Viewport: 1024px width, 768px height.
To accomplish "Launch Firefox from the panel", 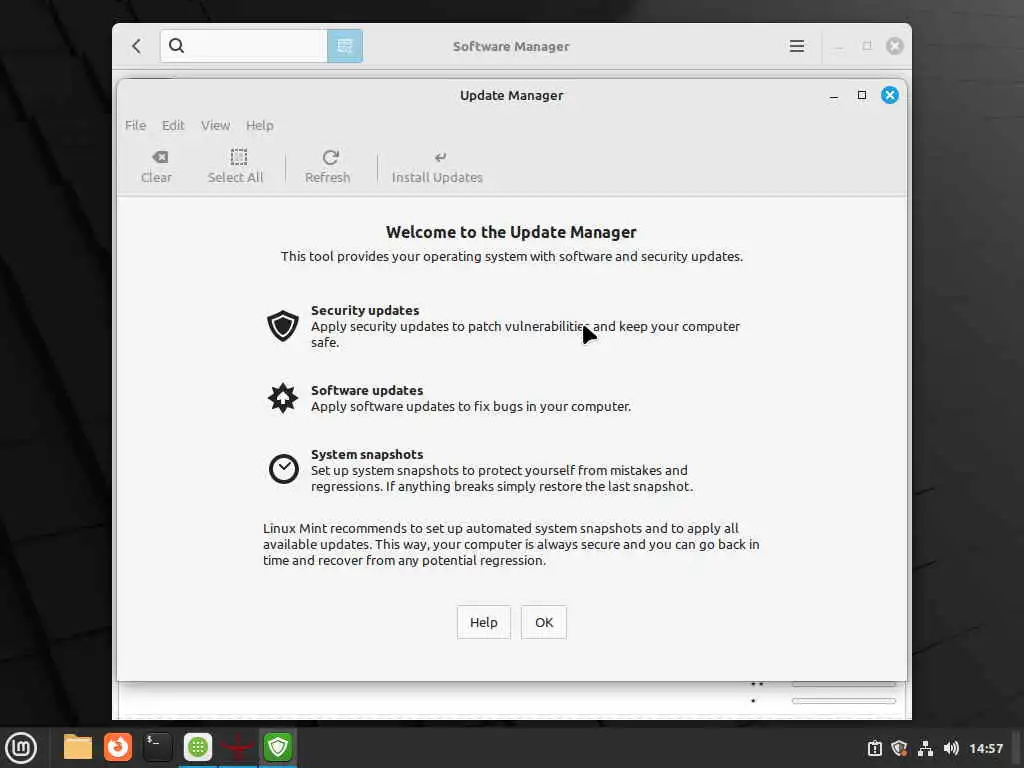I will [118, 747].
